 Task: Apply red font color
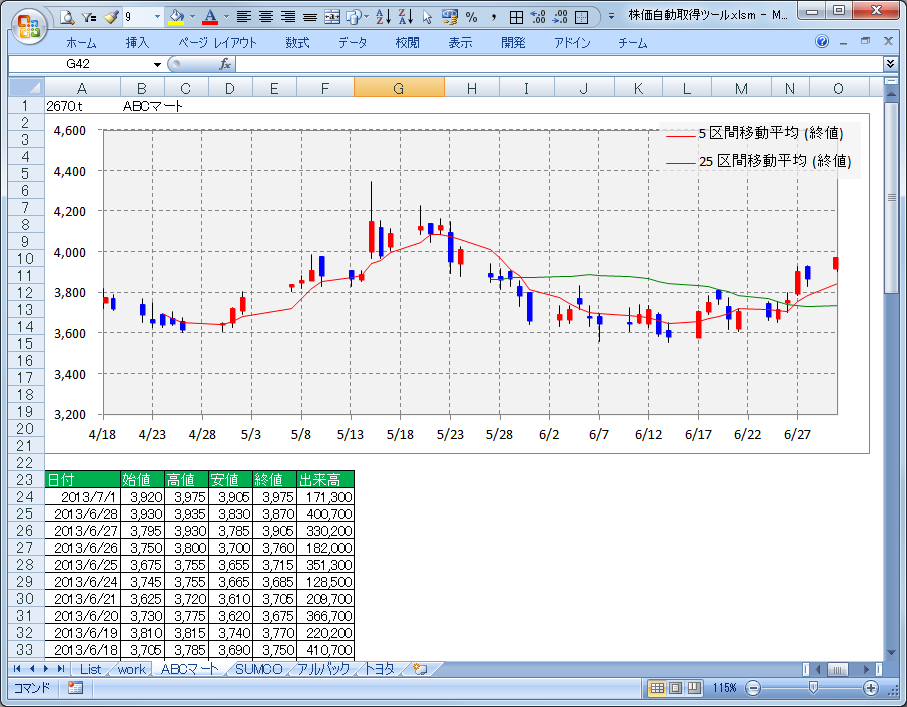[210, 17]
